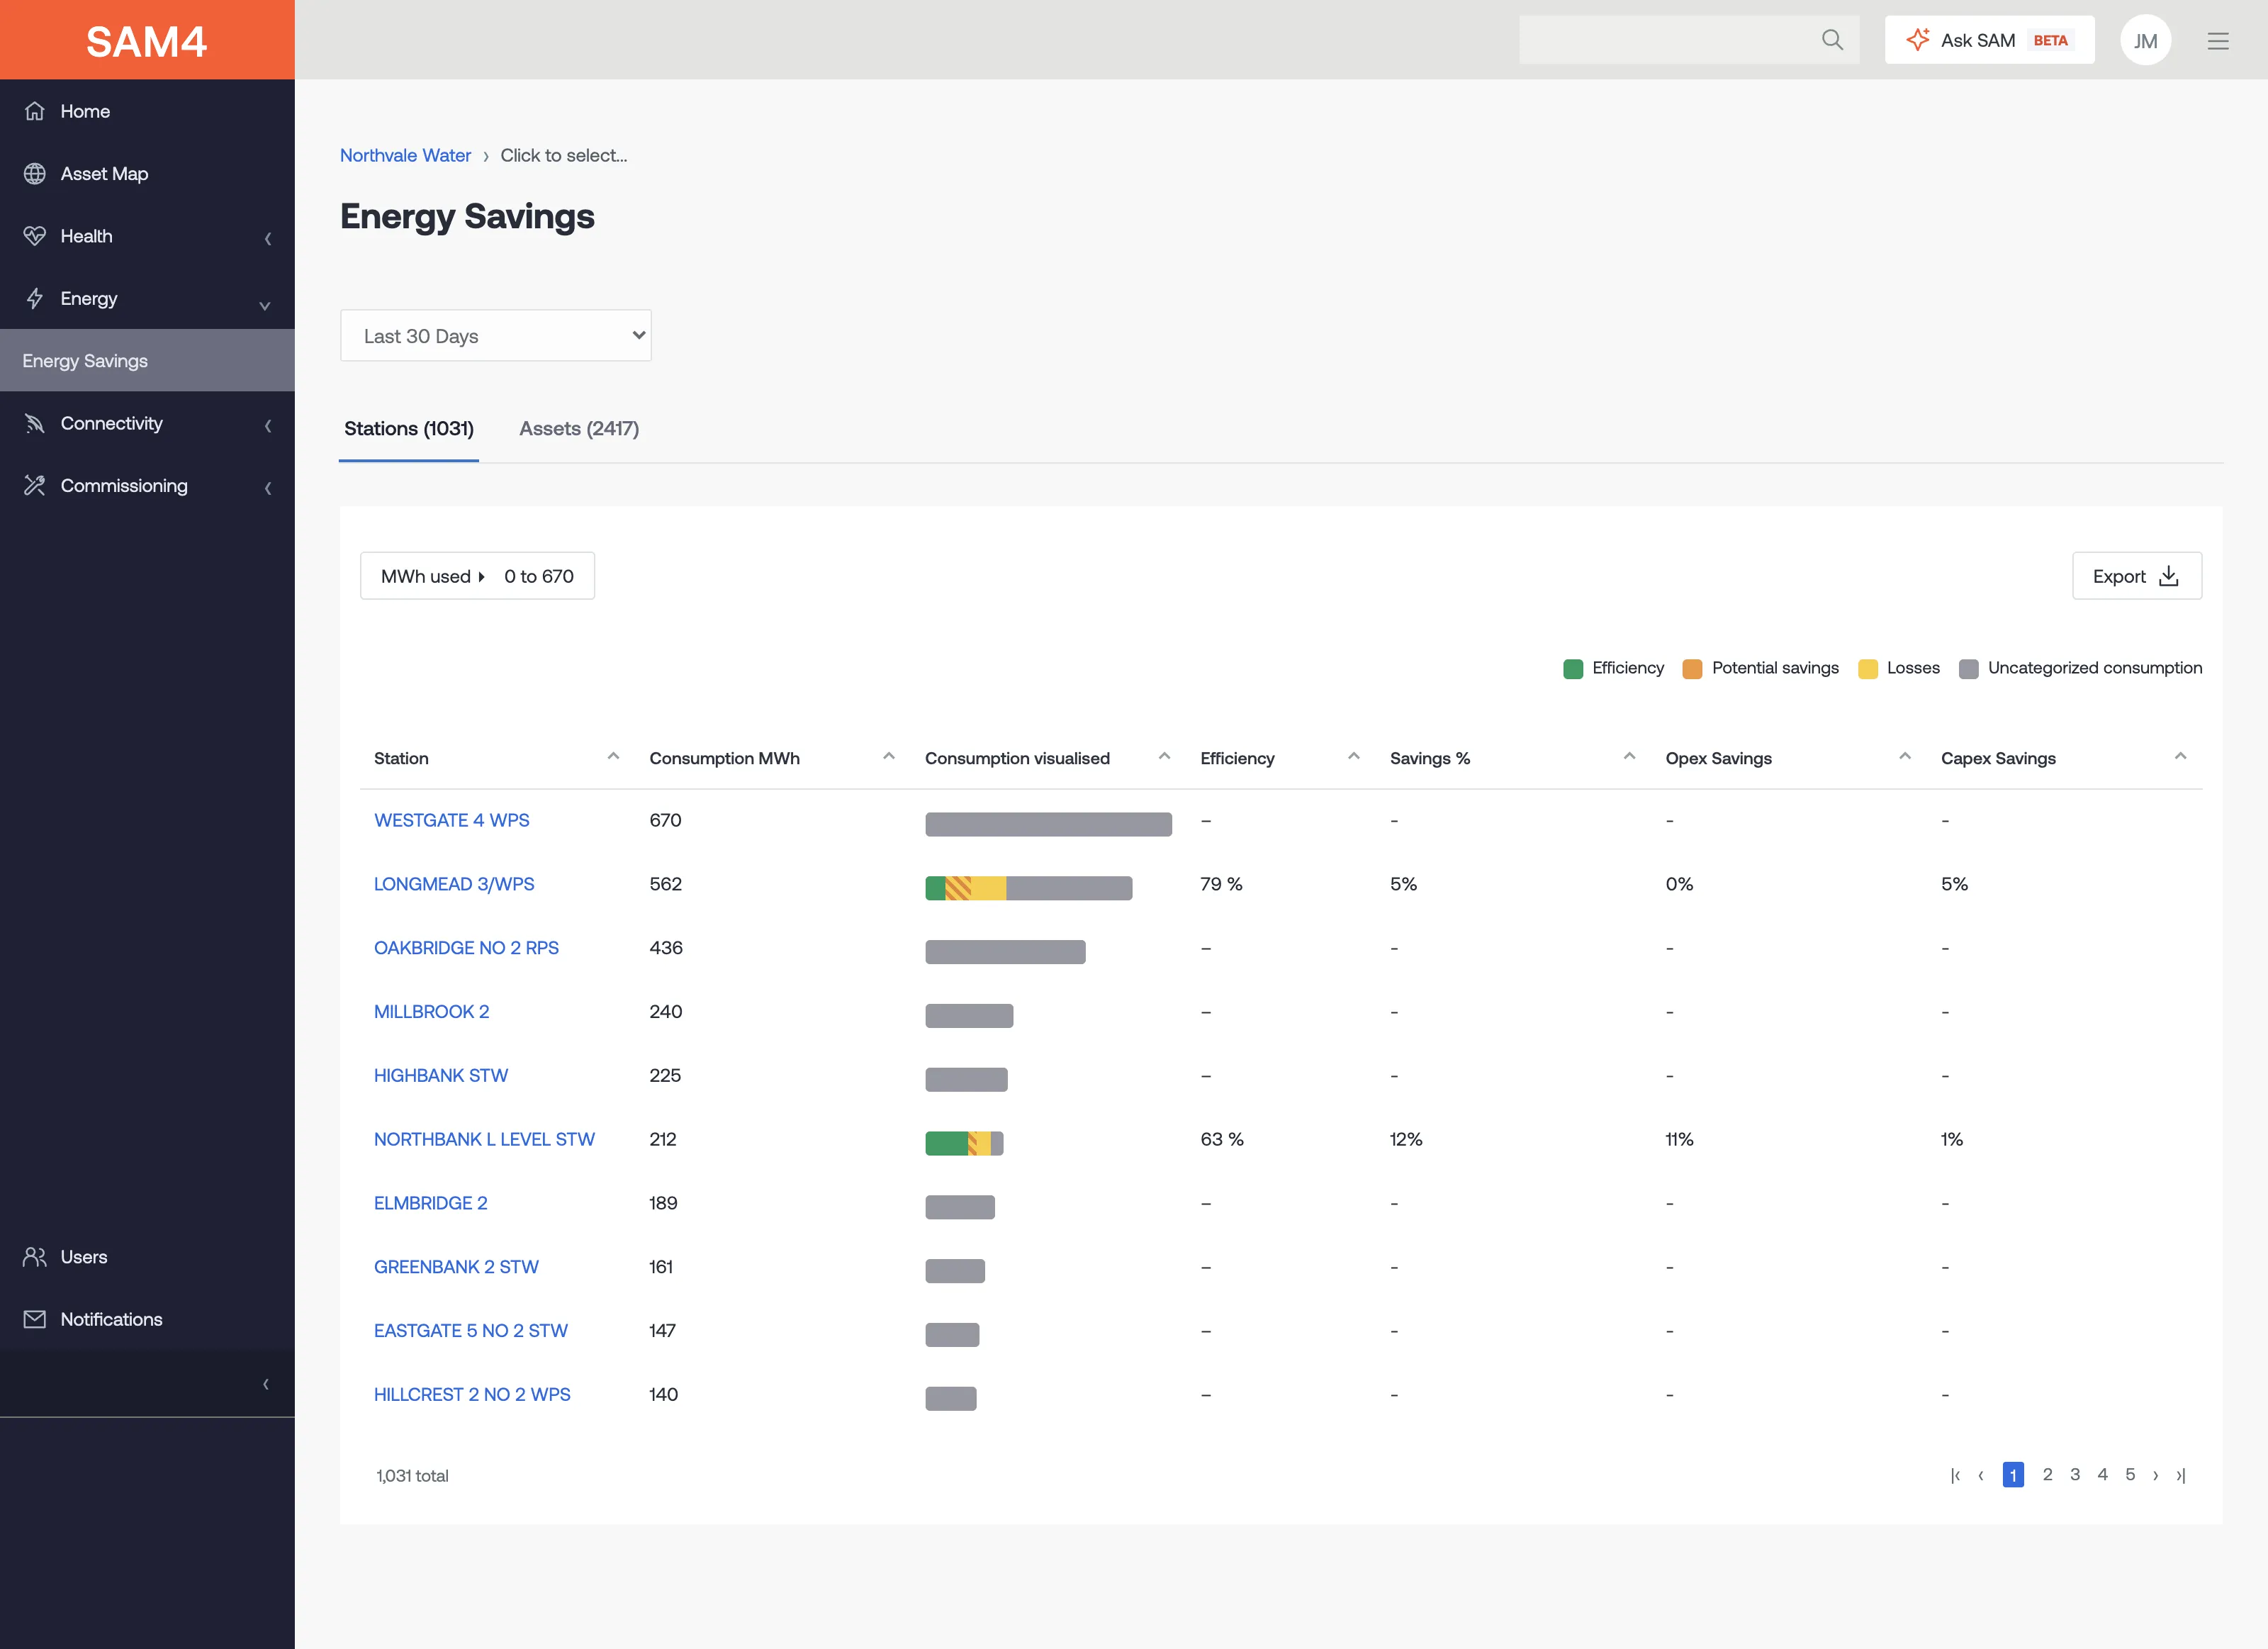The image size is (2268, 1649).
Task: Expand the Health sidebar section
Action: (x=147, y=236)
